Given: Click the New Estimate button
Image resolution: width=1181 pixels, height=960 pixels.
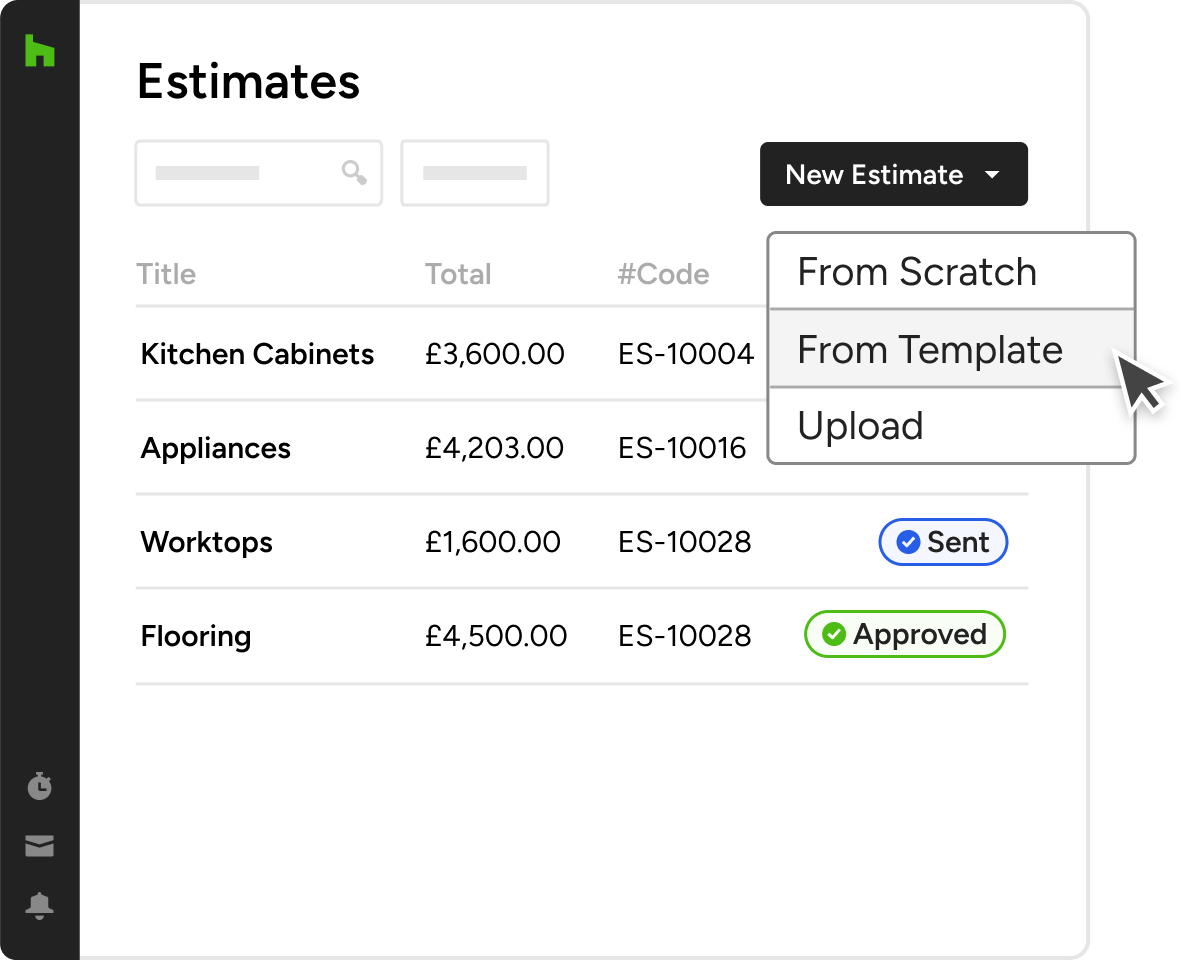Looking at the screenshot, I should coord(874,175).
